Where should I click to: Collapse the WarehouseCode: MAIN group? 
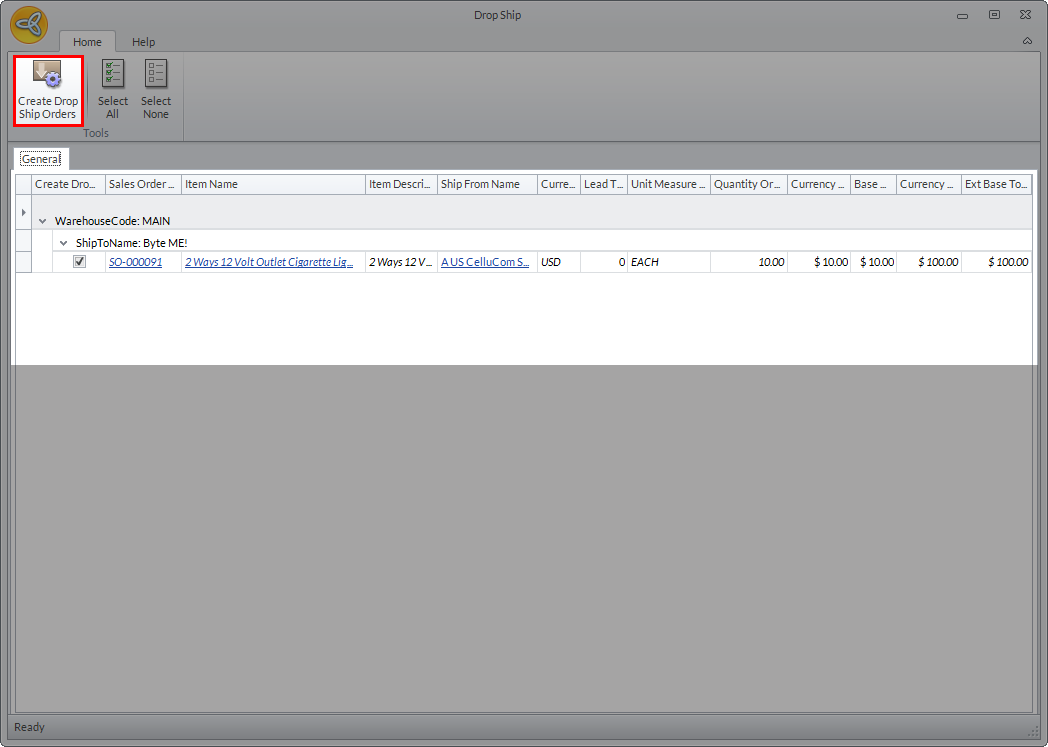pyautogui.click(x=42, y=220)
